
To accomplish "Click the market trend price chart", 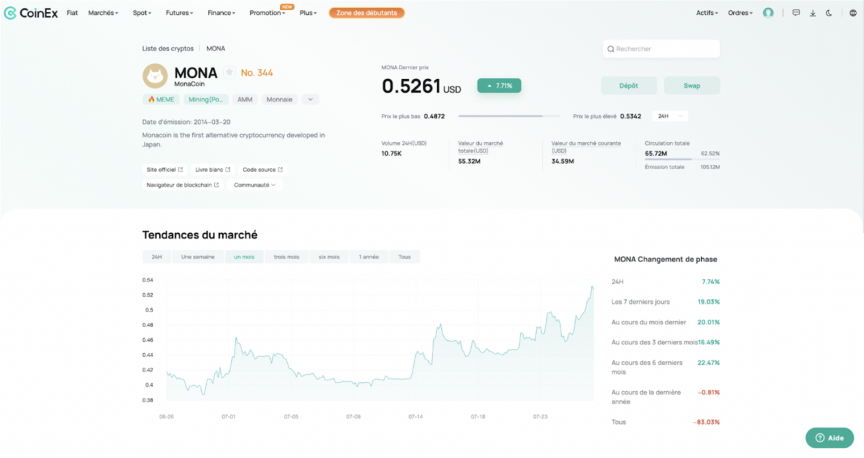I will pyautogui.click(x=380, y=340).
